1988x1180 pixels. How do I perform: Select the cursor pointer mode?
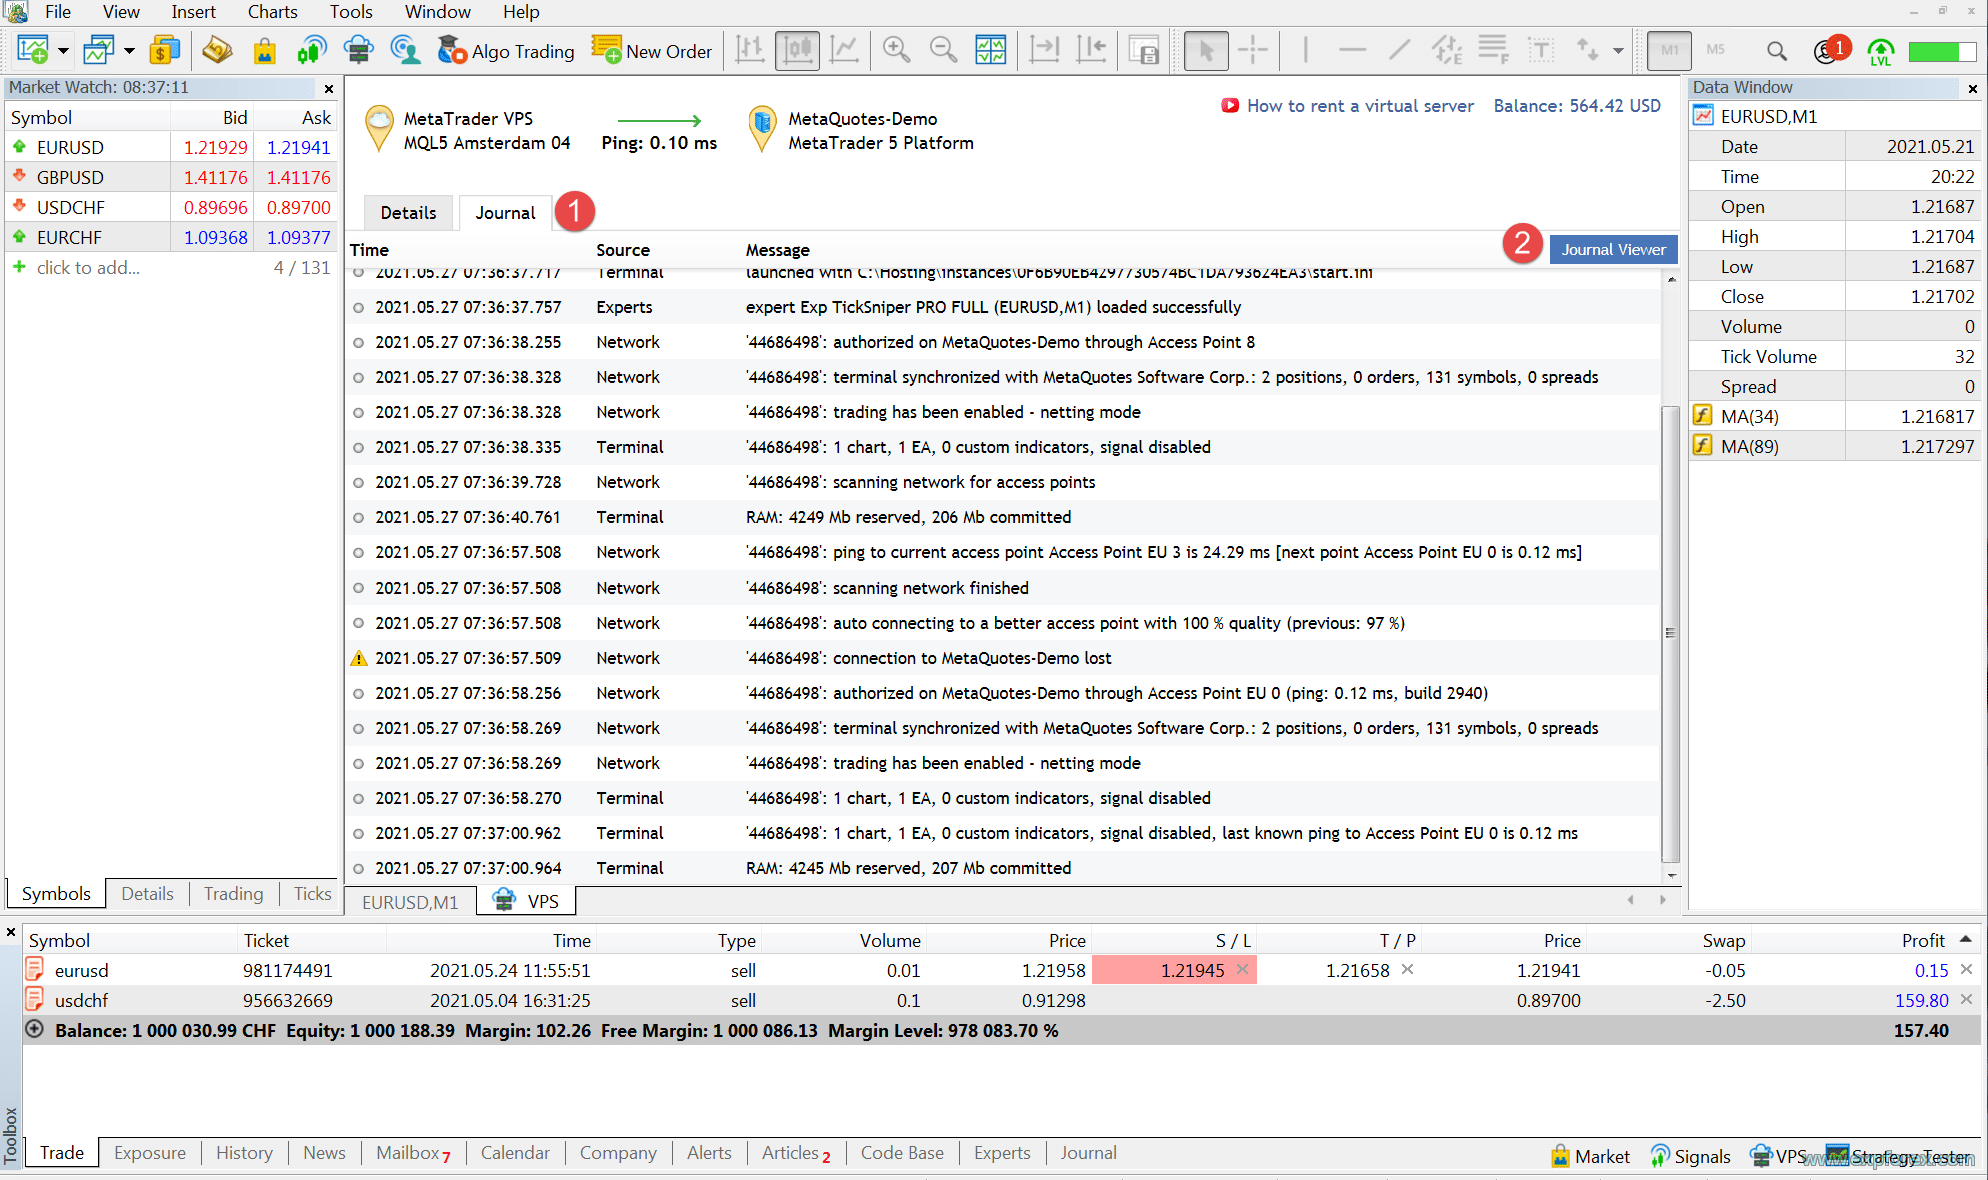tap(1206, 50)
